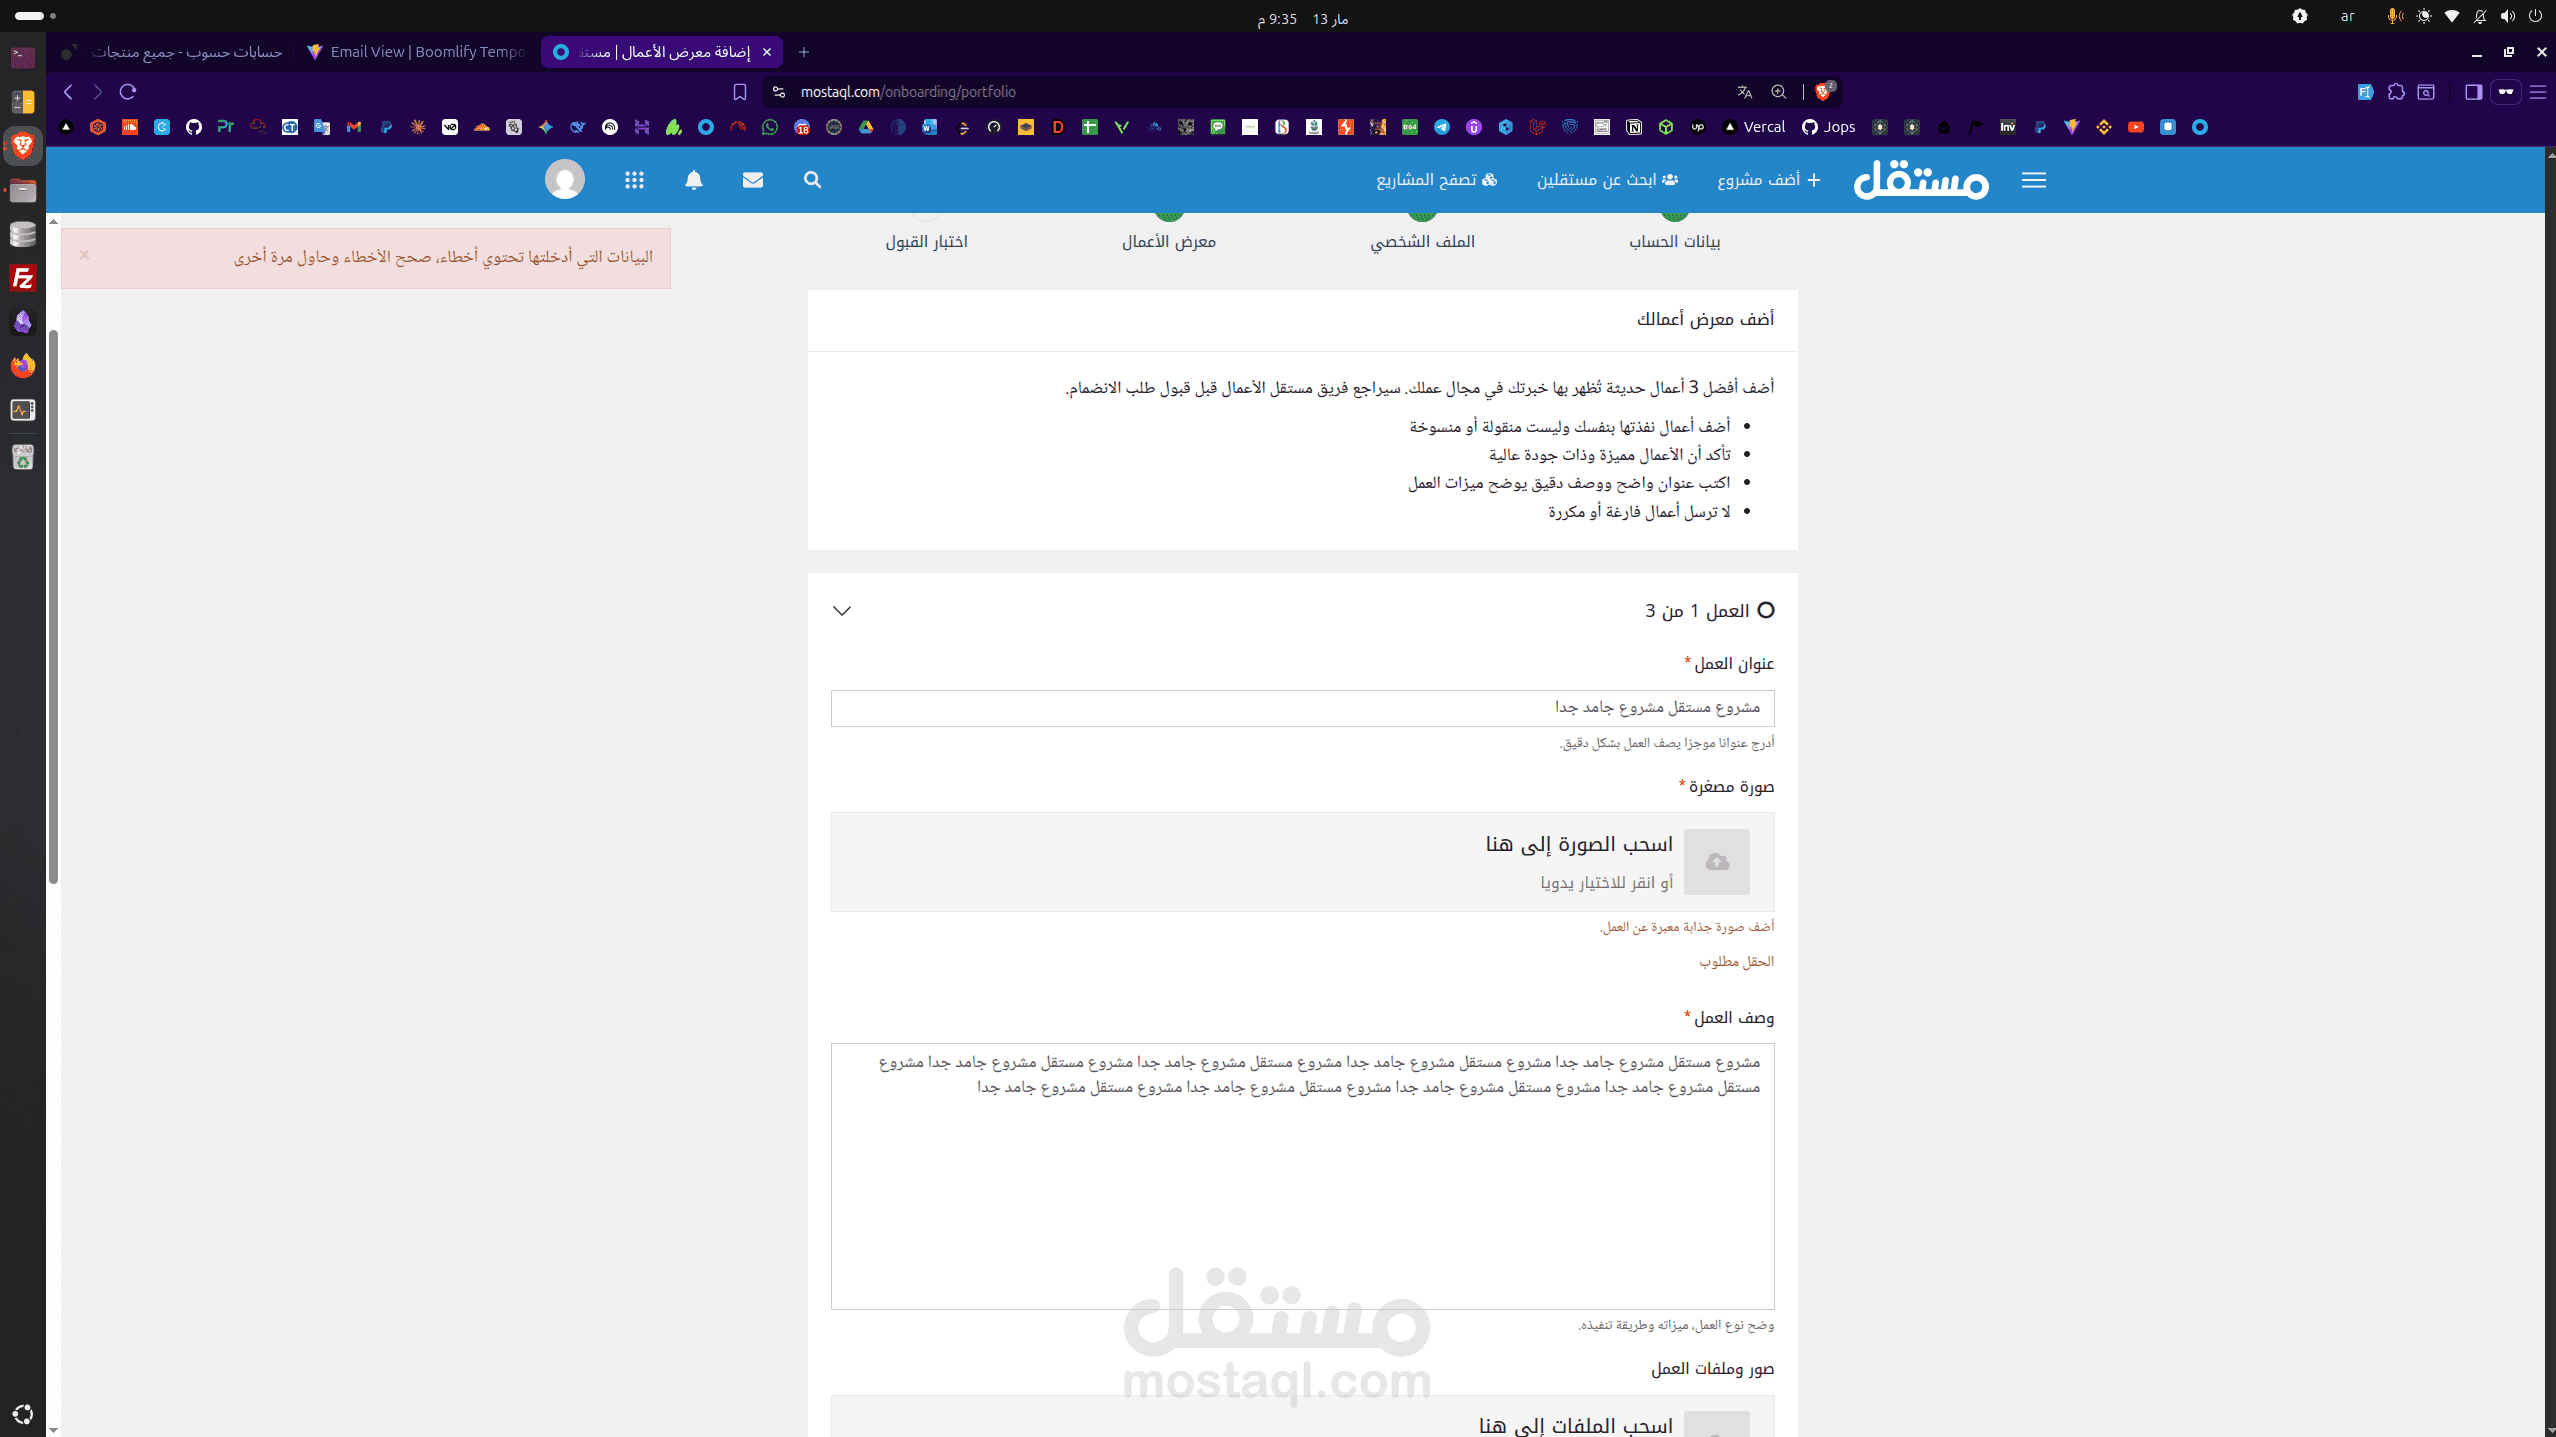Open the ar keyboard language indicator
This screenshot has height=1437, width=2556.
pyautogui.click(x=2347, y=16)
